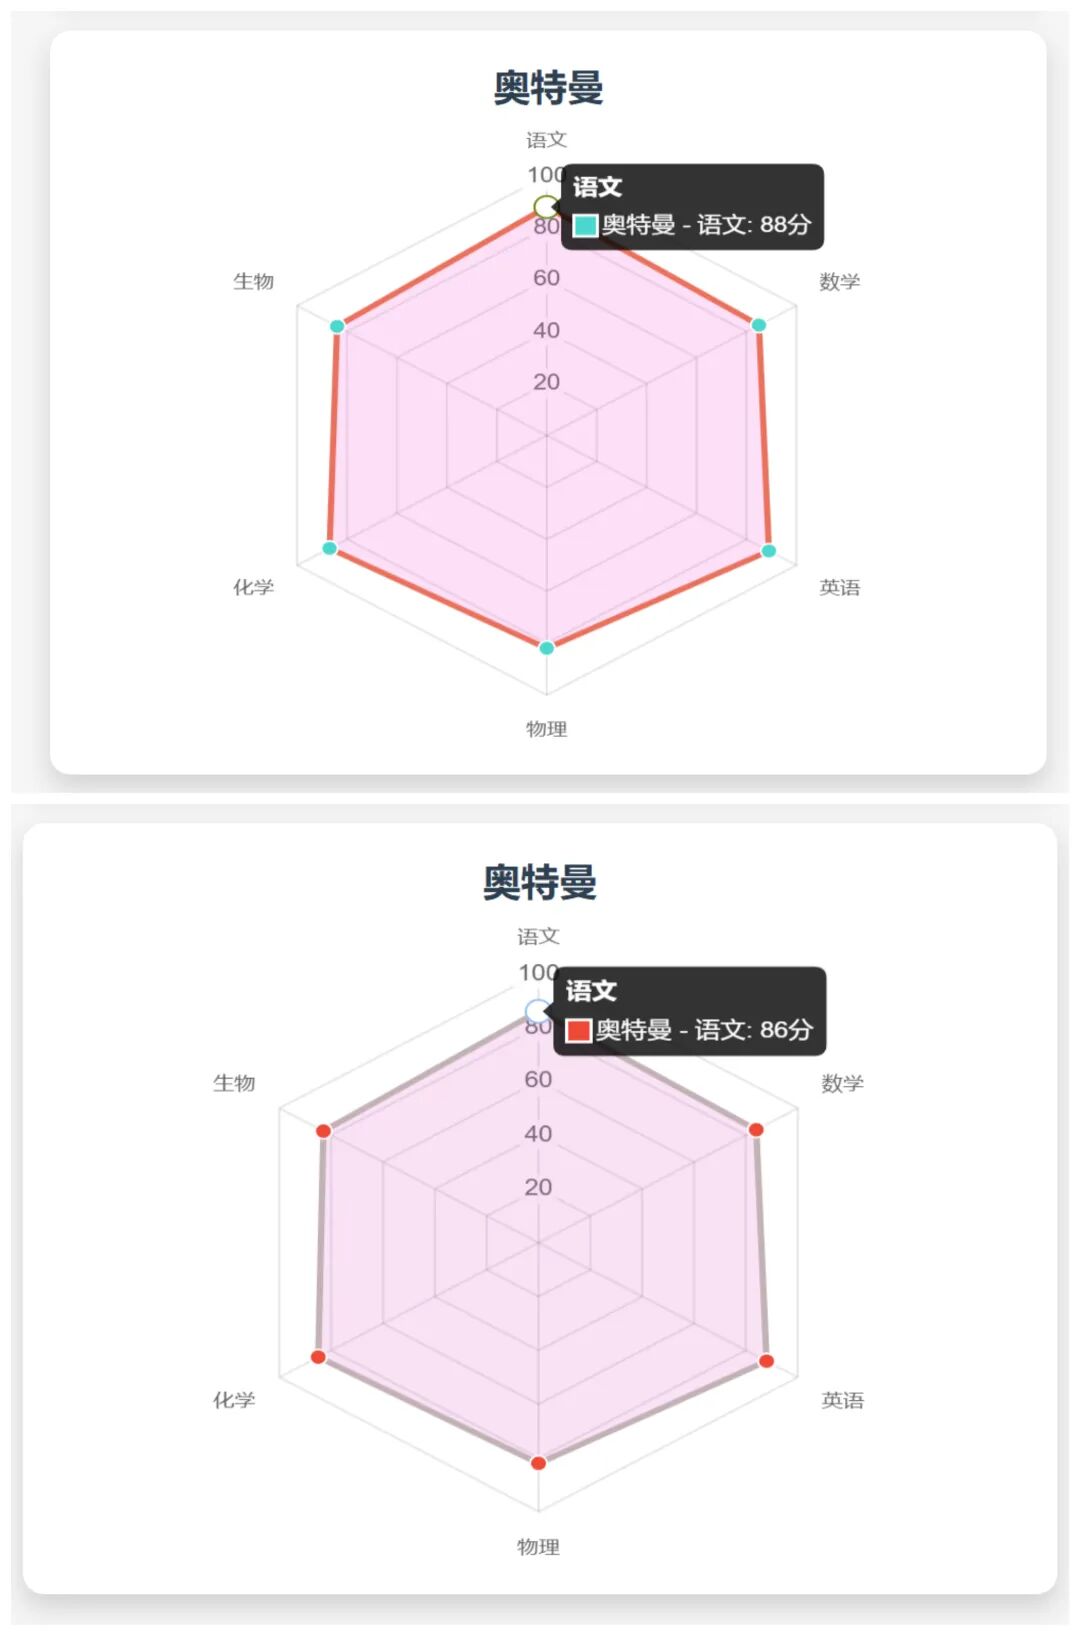1080x1636 pixels.
Task: Click the hollow 语文 point beside 88分 tooltip
Action: (545, 208)
